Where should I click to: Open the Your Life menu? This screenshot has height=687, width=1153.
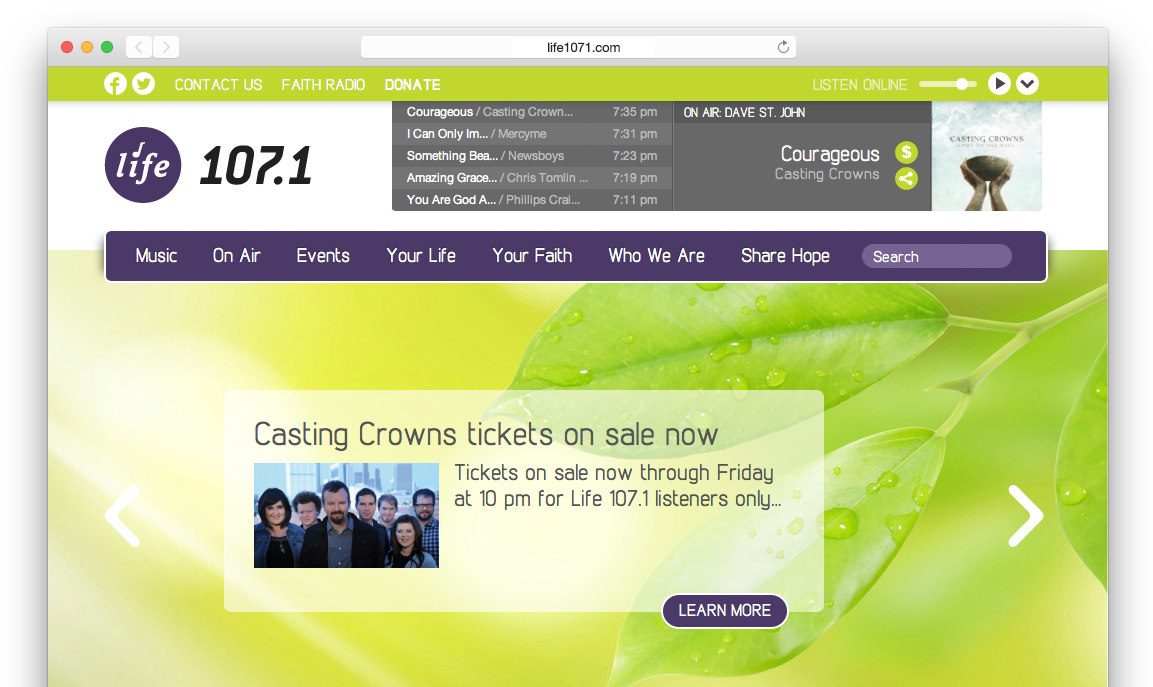(x=421, y=256)
